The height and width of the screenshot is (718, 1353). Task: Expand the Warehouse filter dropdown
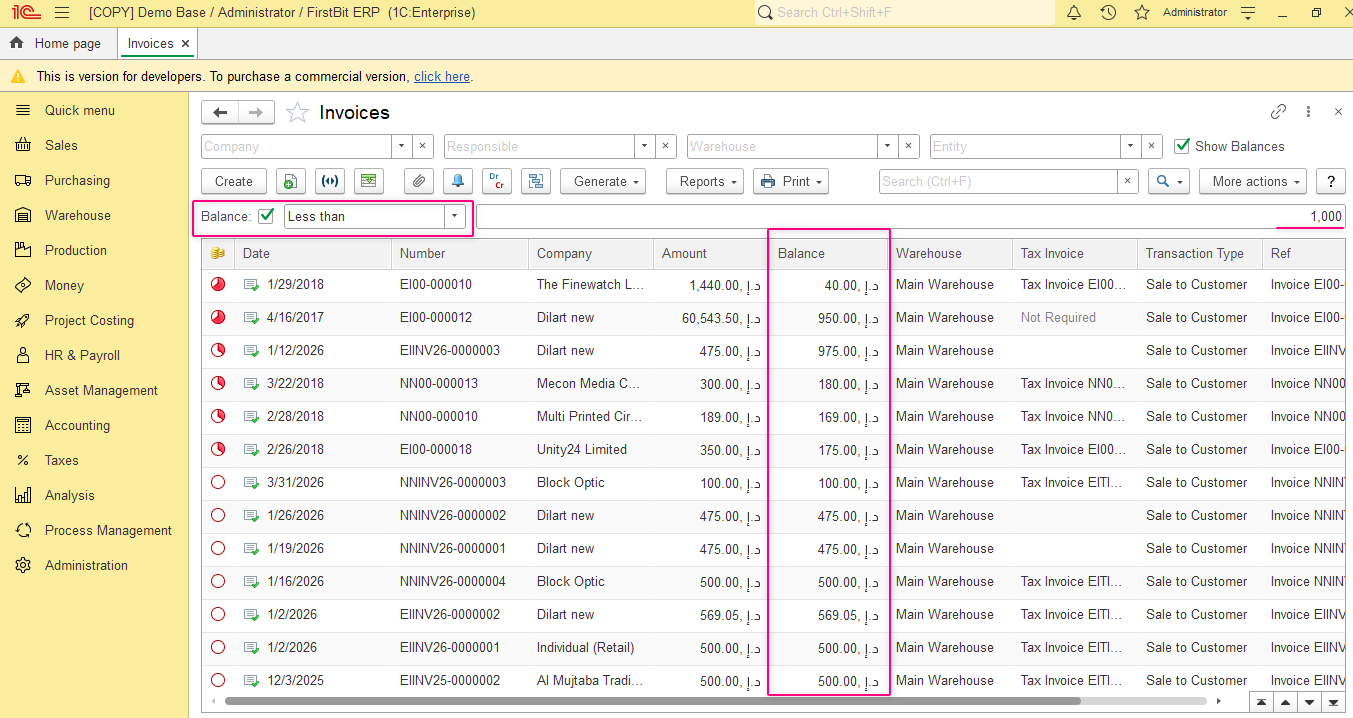[888, 146]
